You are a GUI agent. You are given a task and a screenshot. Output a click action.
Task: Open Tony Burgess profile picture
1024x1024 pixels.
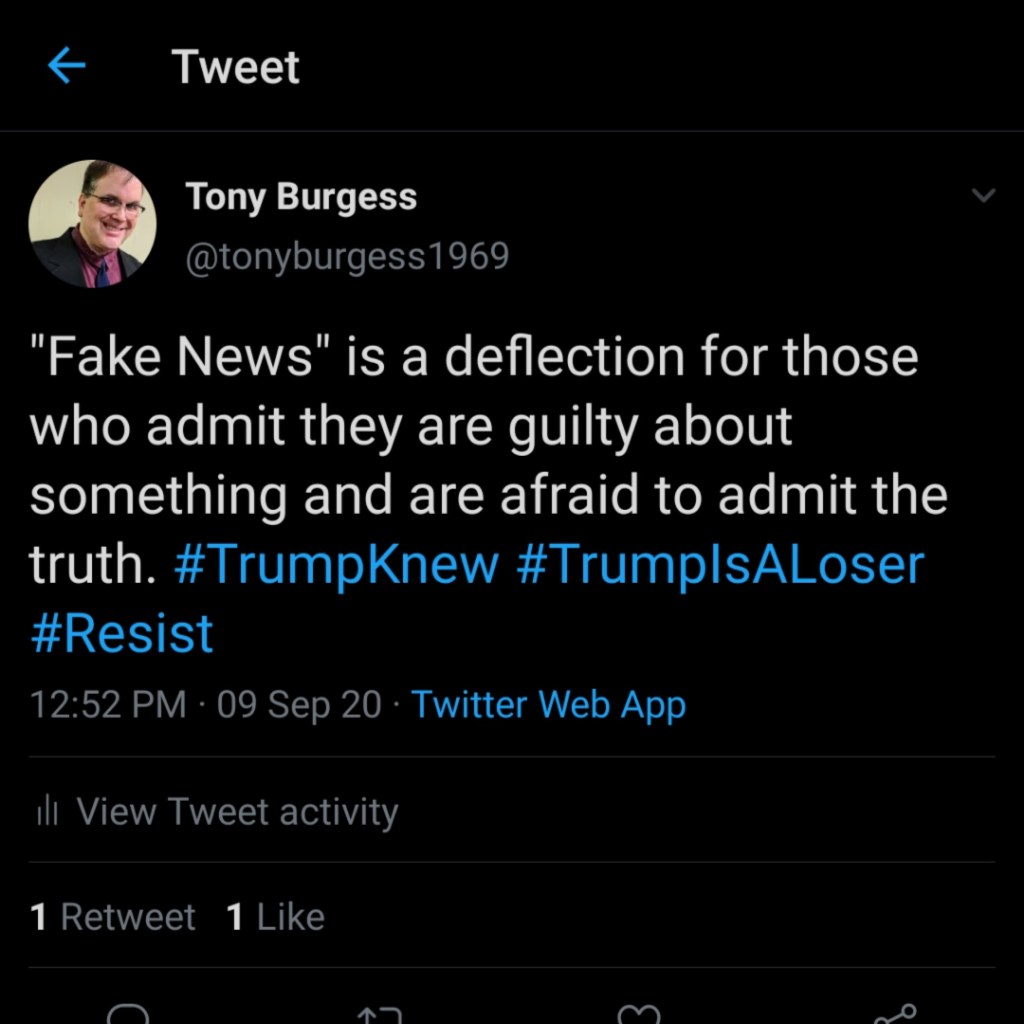tap(92, 224)
